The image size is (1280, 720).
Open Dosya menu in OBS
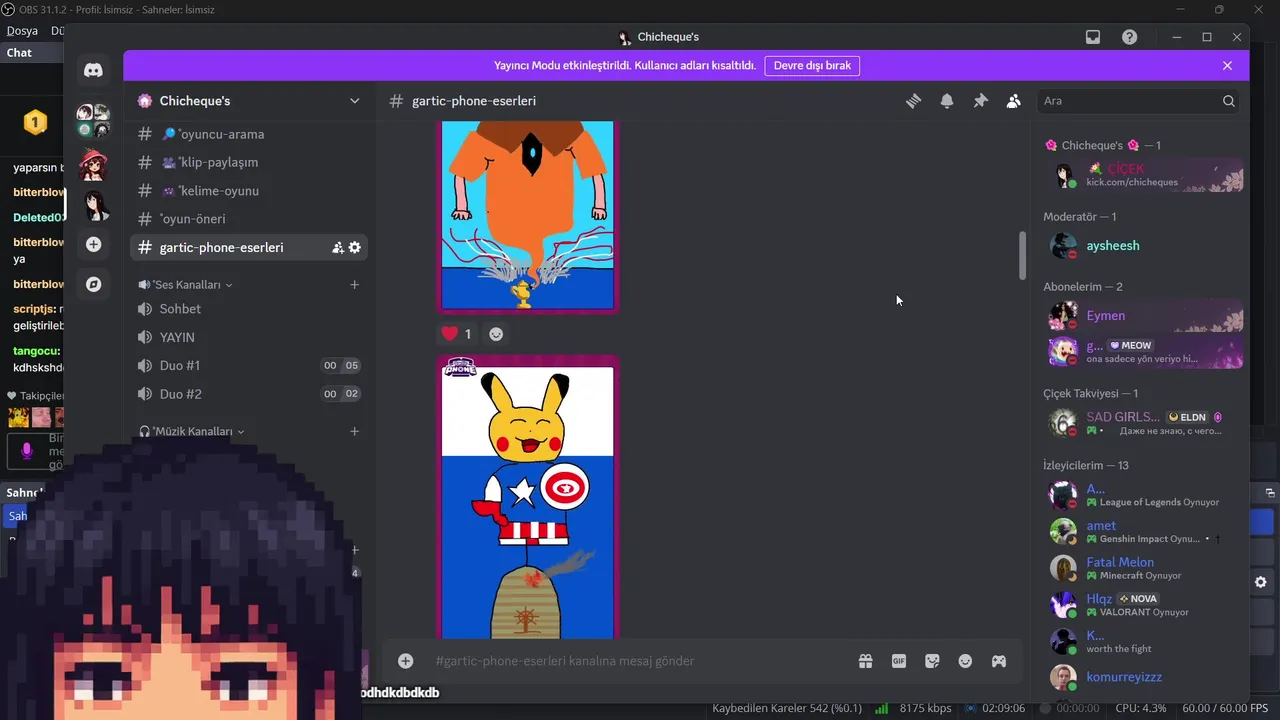pyautogui.click(x=22, y=31)
